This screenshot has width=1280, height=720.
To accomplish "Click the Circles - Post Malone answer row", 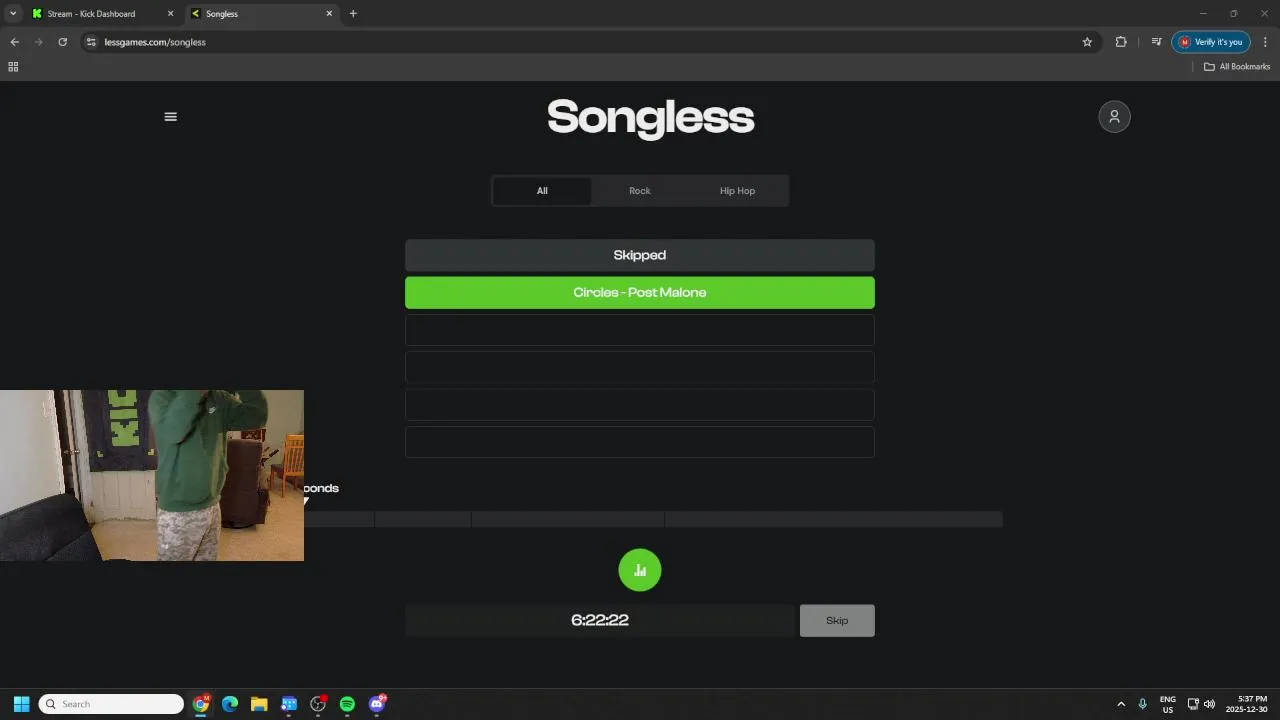I will [x=640, y=293].
